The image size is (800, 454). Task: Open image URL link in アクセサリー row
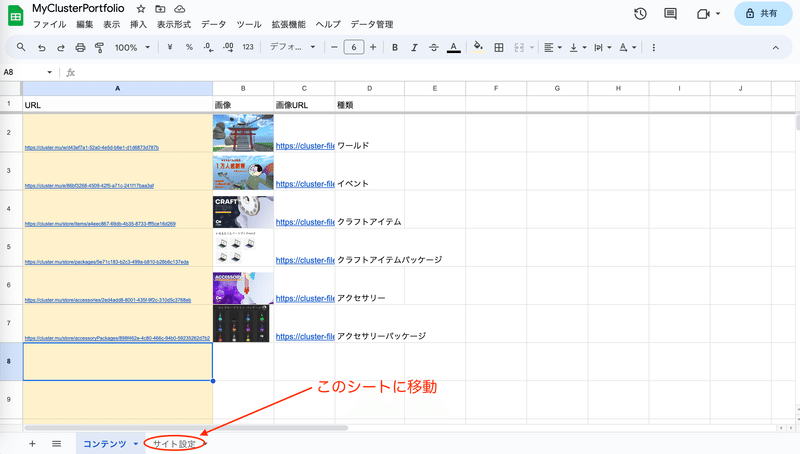coord(305,298)
